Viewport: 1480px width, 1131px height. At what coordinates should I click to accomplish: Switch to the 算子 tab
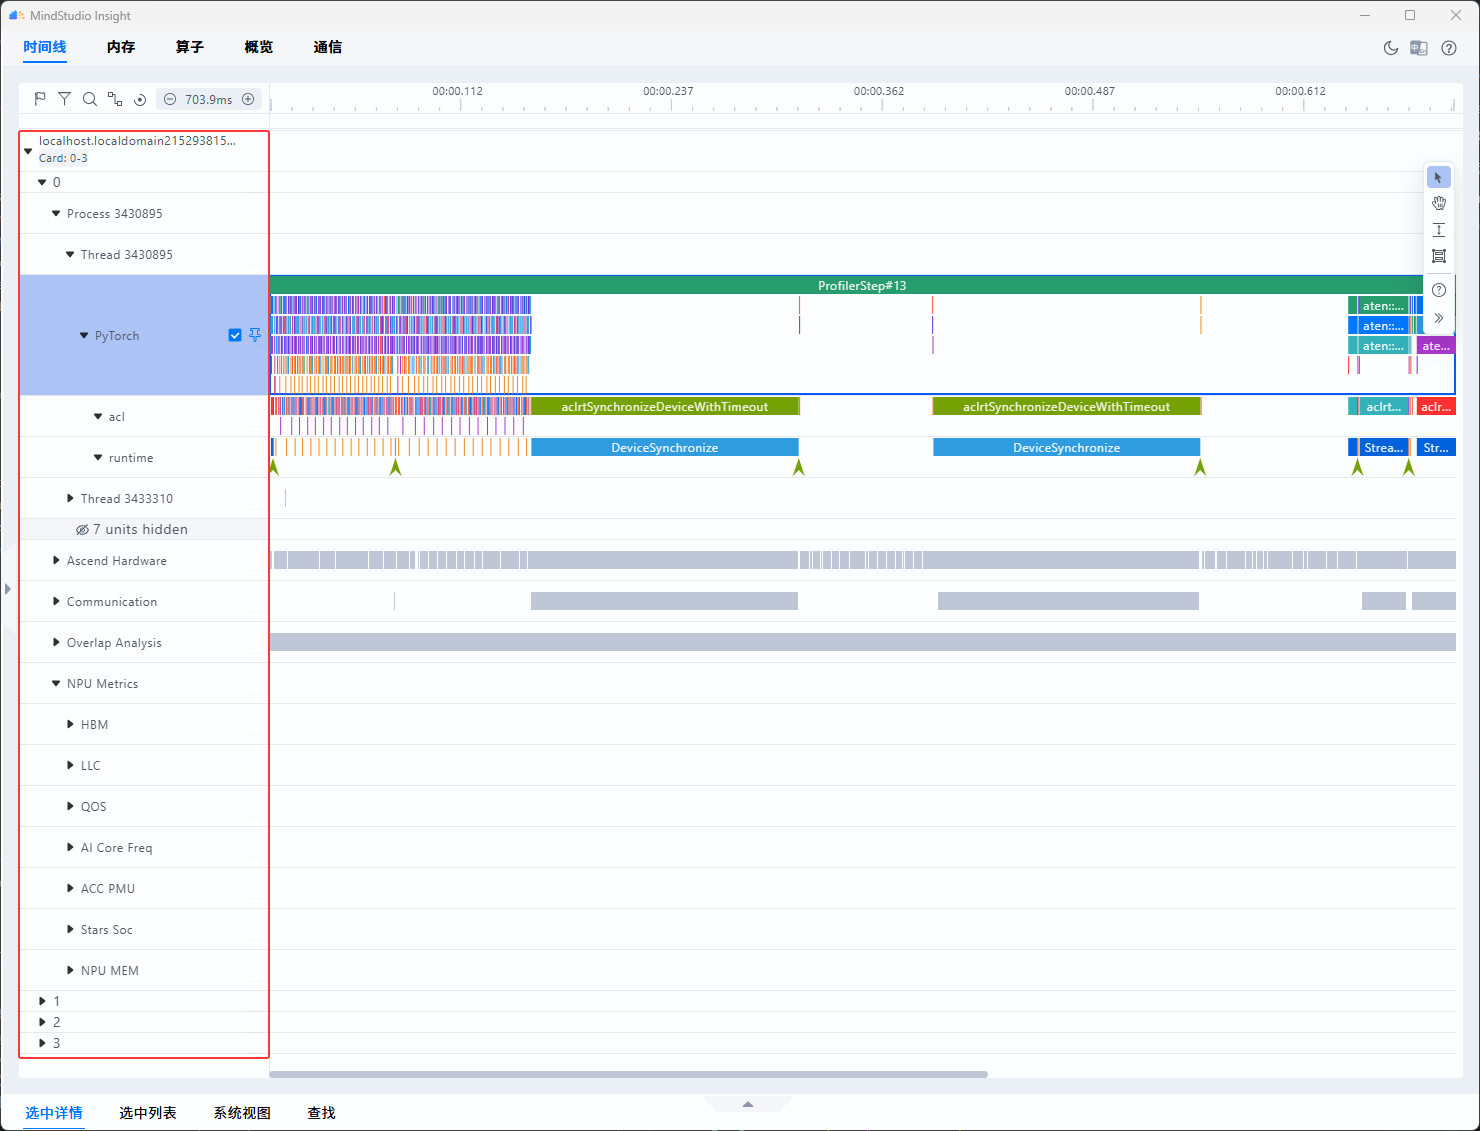click(190, 47)
